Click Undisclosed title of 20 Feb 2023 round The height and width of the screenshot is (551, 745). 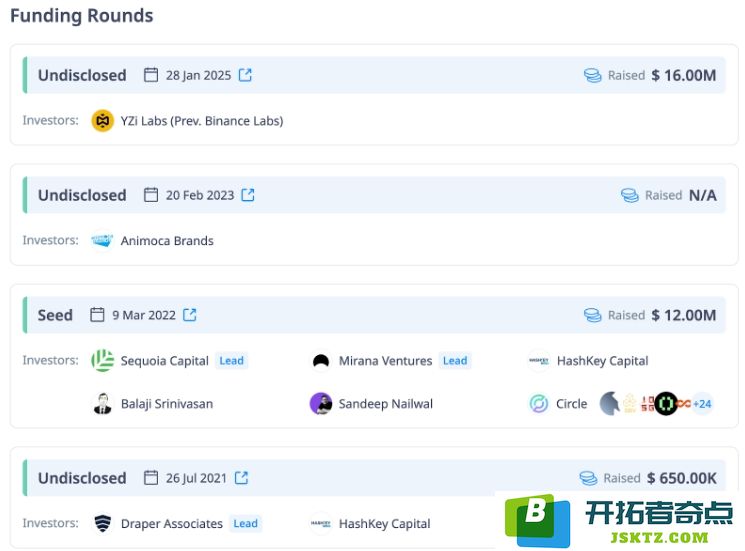coord(82,195)
